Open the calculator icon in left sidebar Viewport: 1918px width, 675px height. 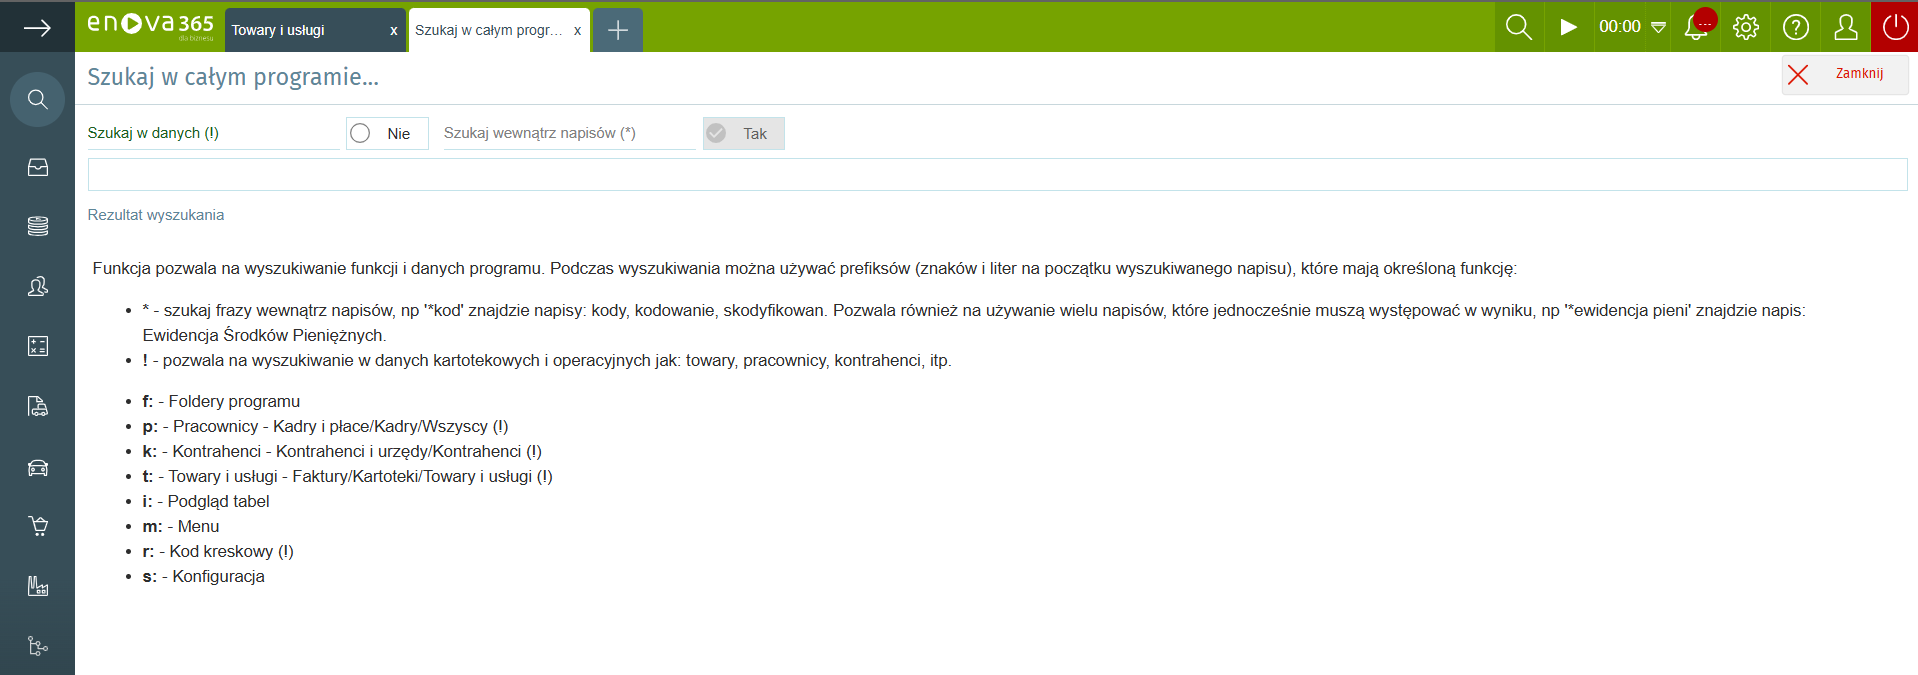pos(37,346)
